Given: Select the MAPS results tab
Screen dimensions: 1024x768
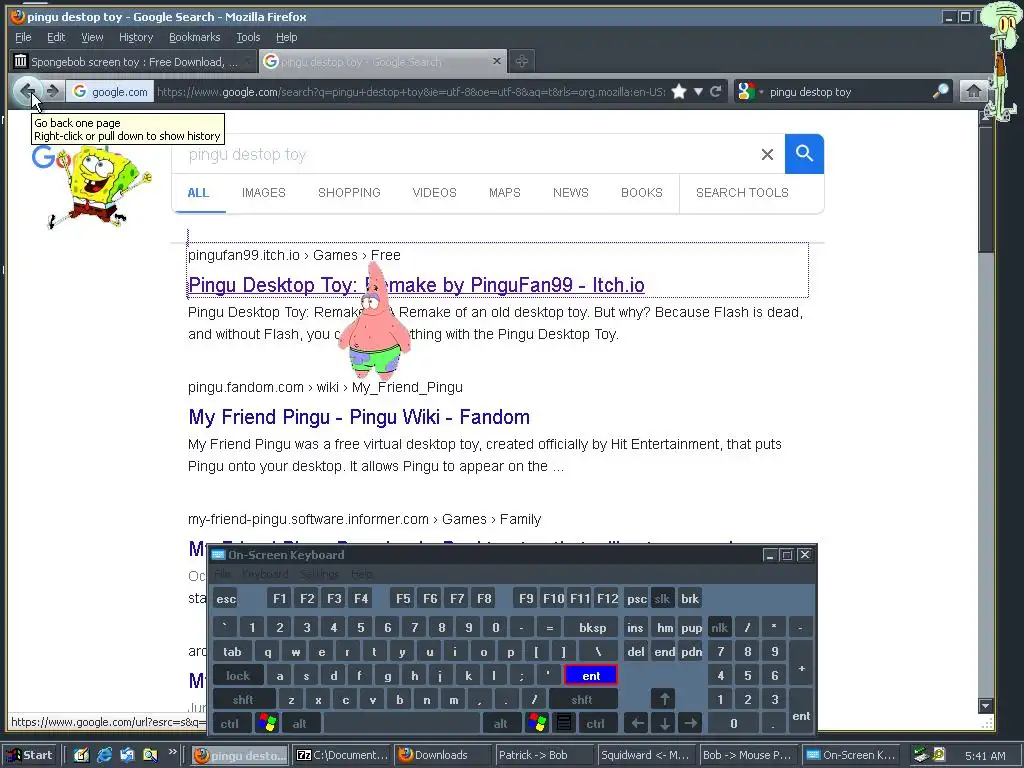Looking at the screenshot, I should coord(504,193).
